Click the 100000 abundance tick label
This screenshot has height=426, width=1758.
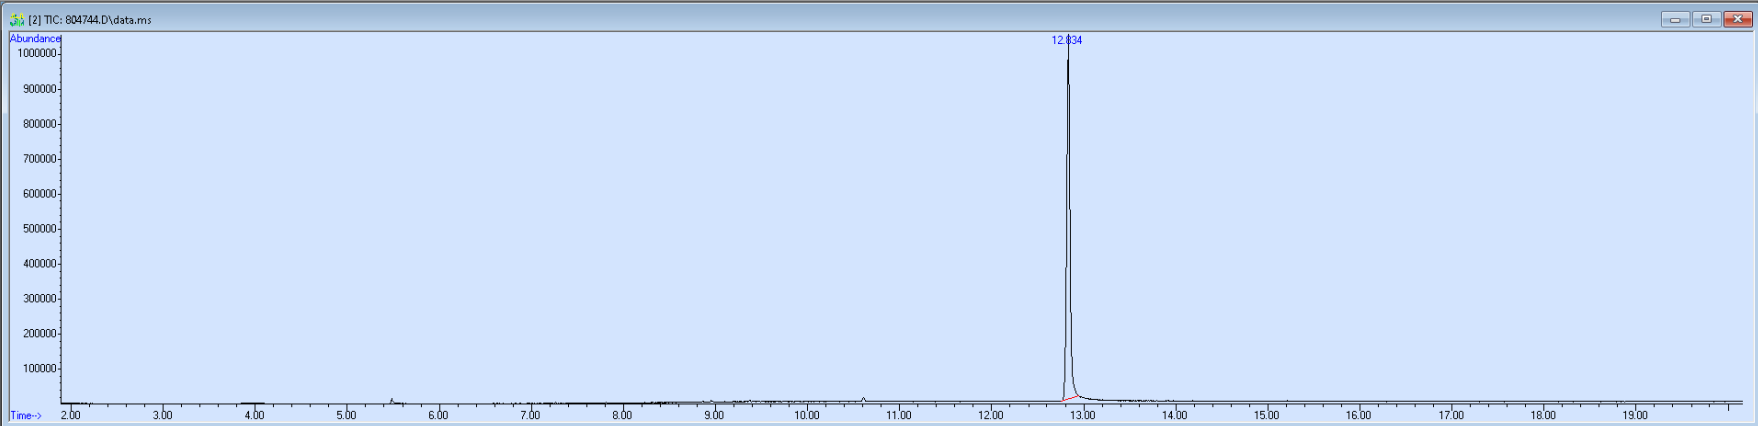tap(40, 368)
